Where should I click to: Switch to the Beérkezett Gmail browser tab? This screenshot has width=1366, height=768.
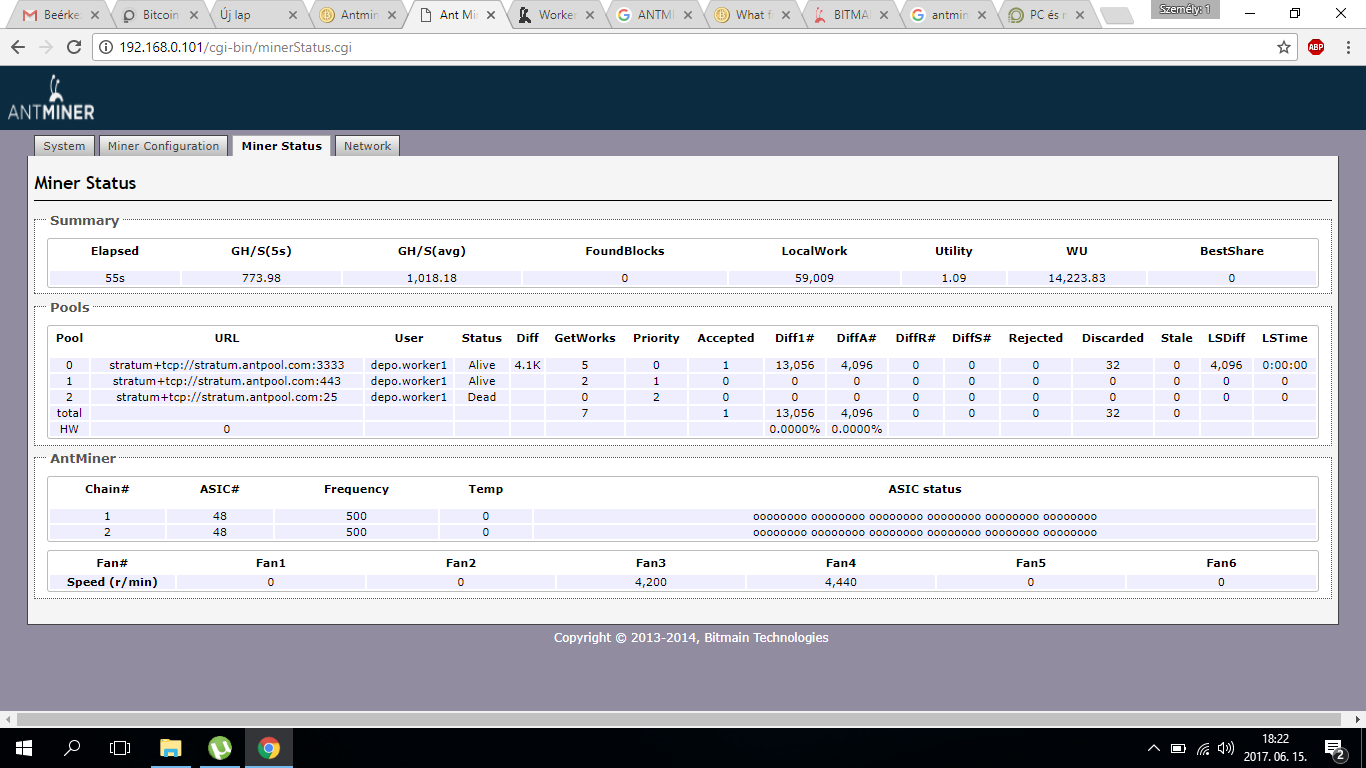(x=57, y=15)
